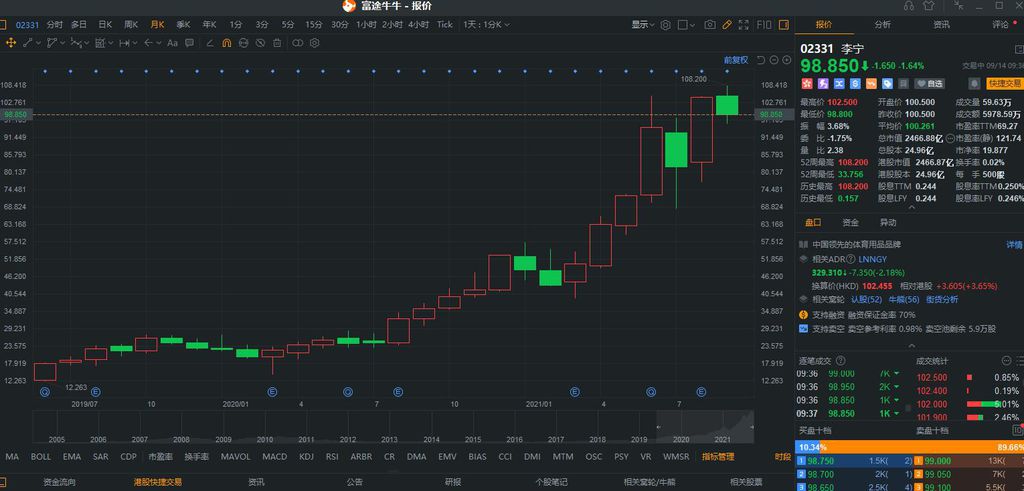Image resolution: width=1024 pixels, height=491 pixels.
Task: Click the price alert bell icon
Action: click(x=974, y=84)
